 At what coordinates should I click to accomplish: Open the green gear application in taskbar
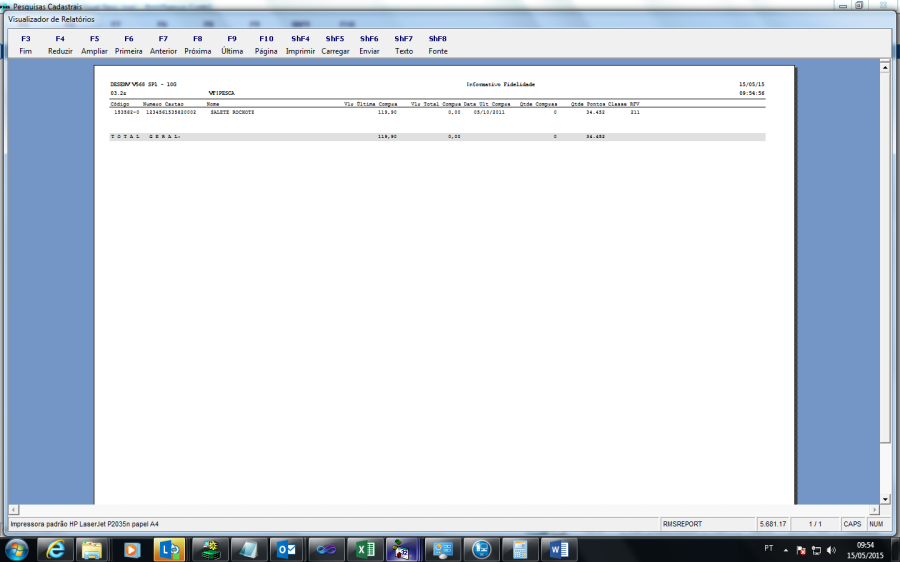pyautogui.click(x=210, y=550)
